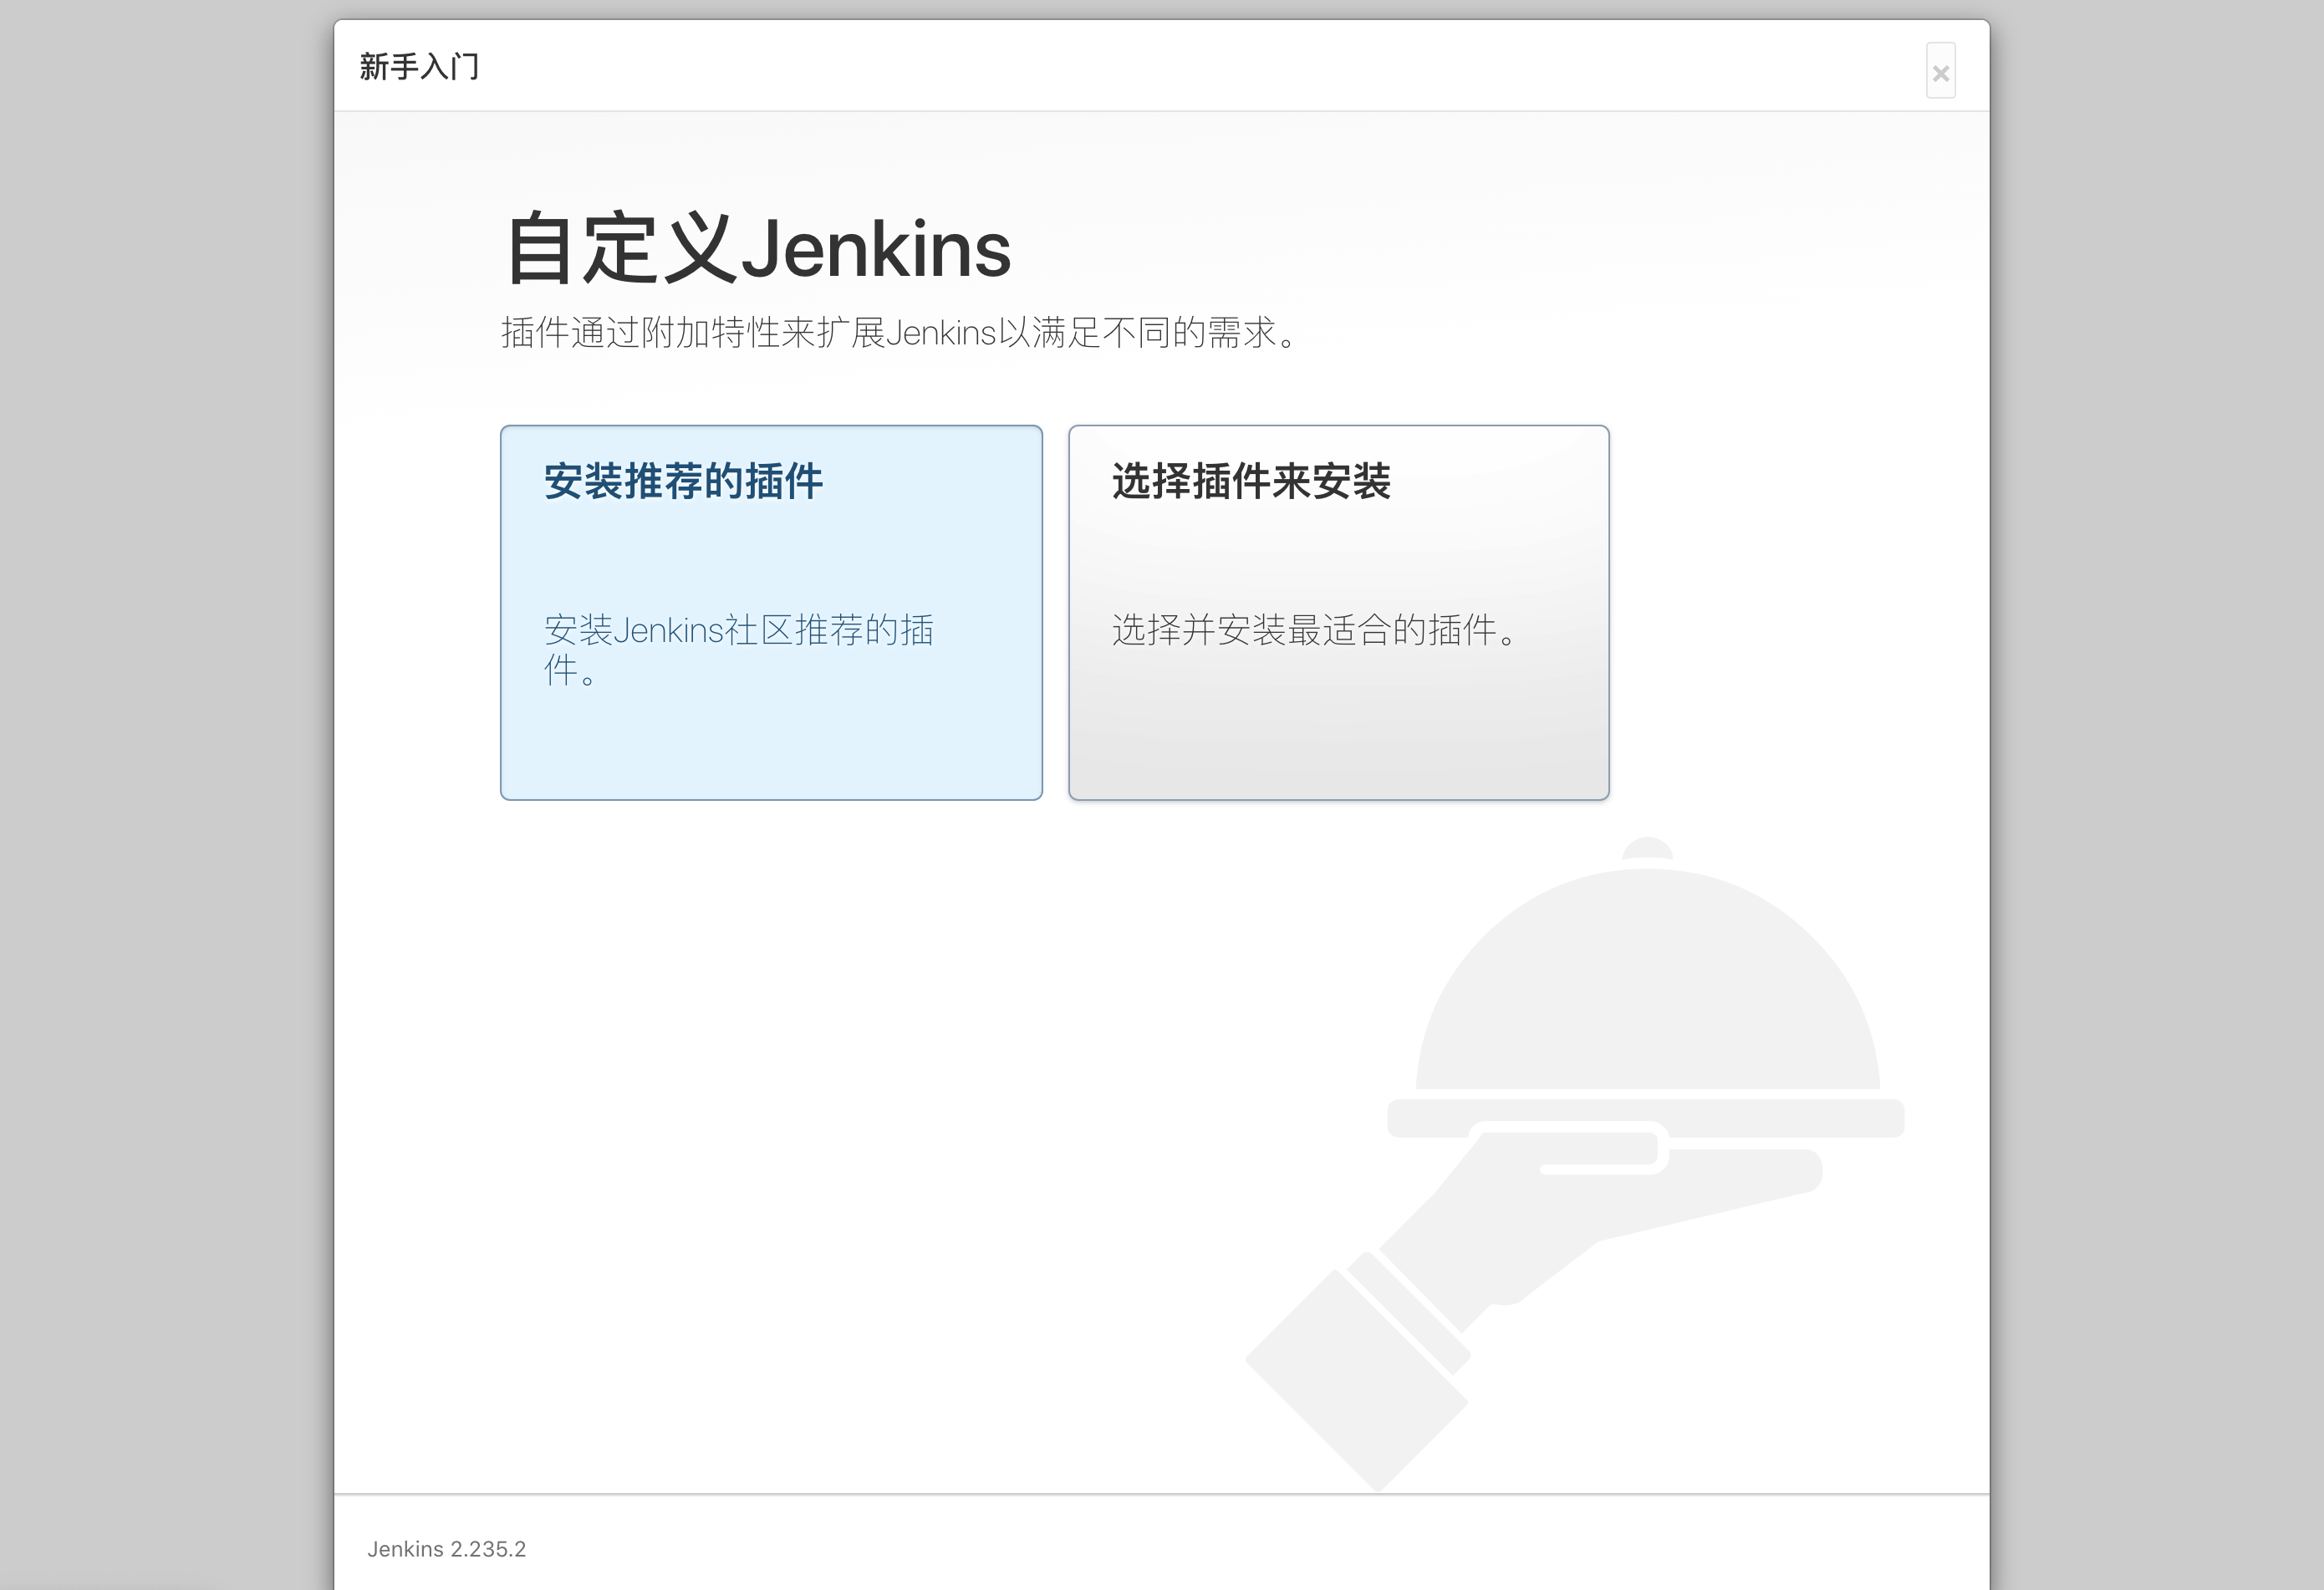The image size is (2324, 1590).
Task: Click the gray manual plugin selection box
Action: [x=1338, y=610]
